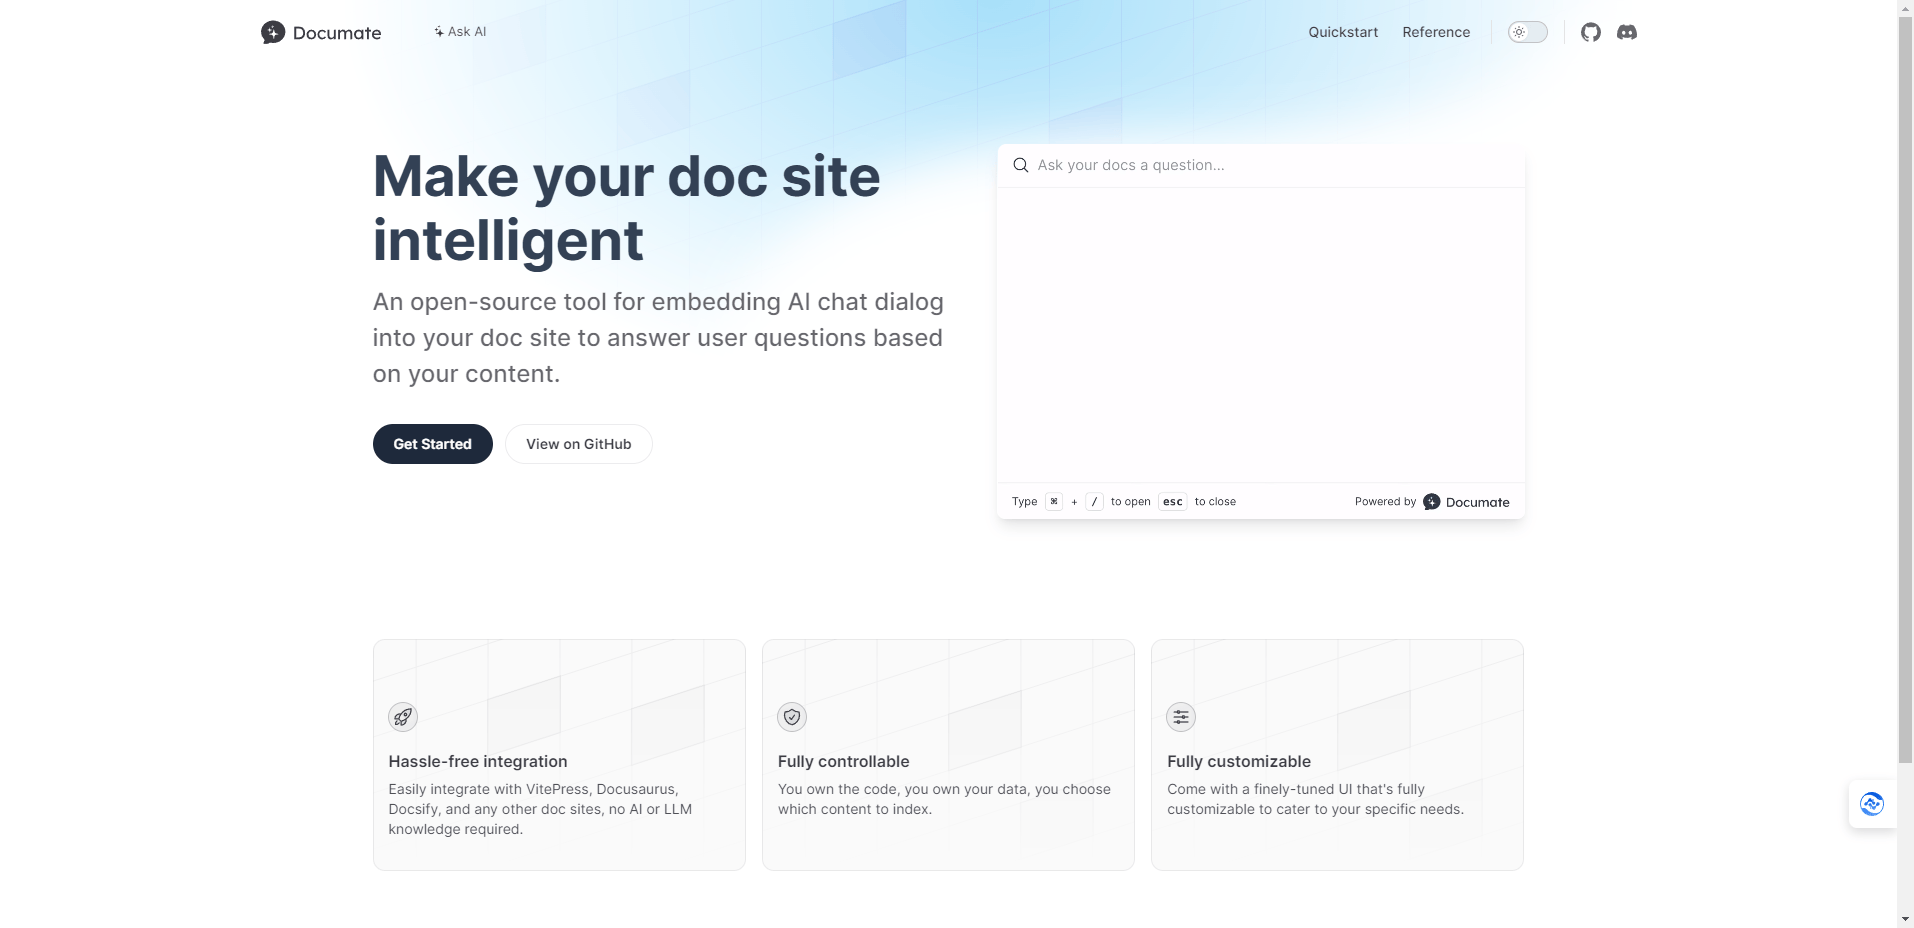Click the View on GitHub button

tap(578, 443)
